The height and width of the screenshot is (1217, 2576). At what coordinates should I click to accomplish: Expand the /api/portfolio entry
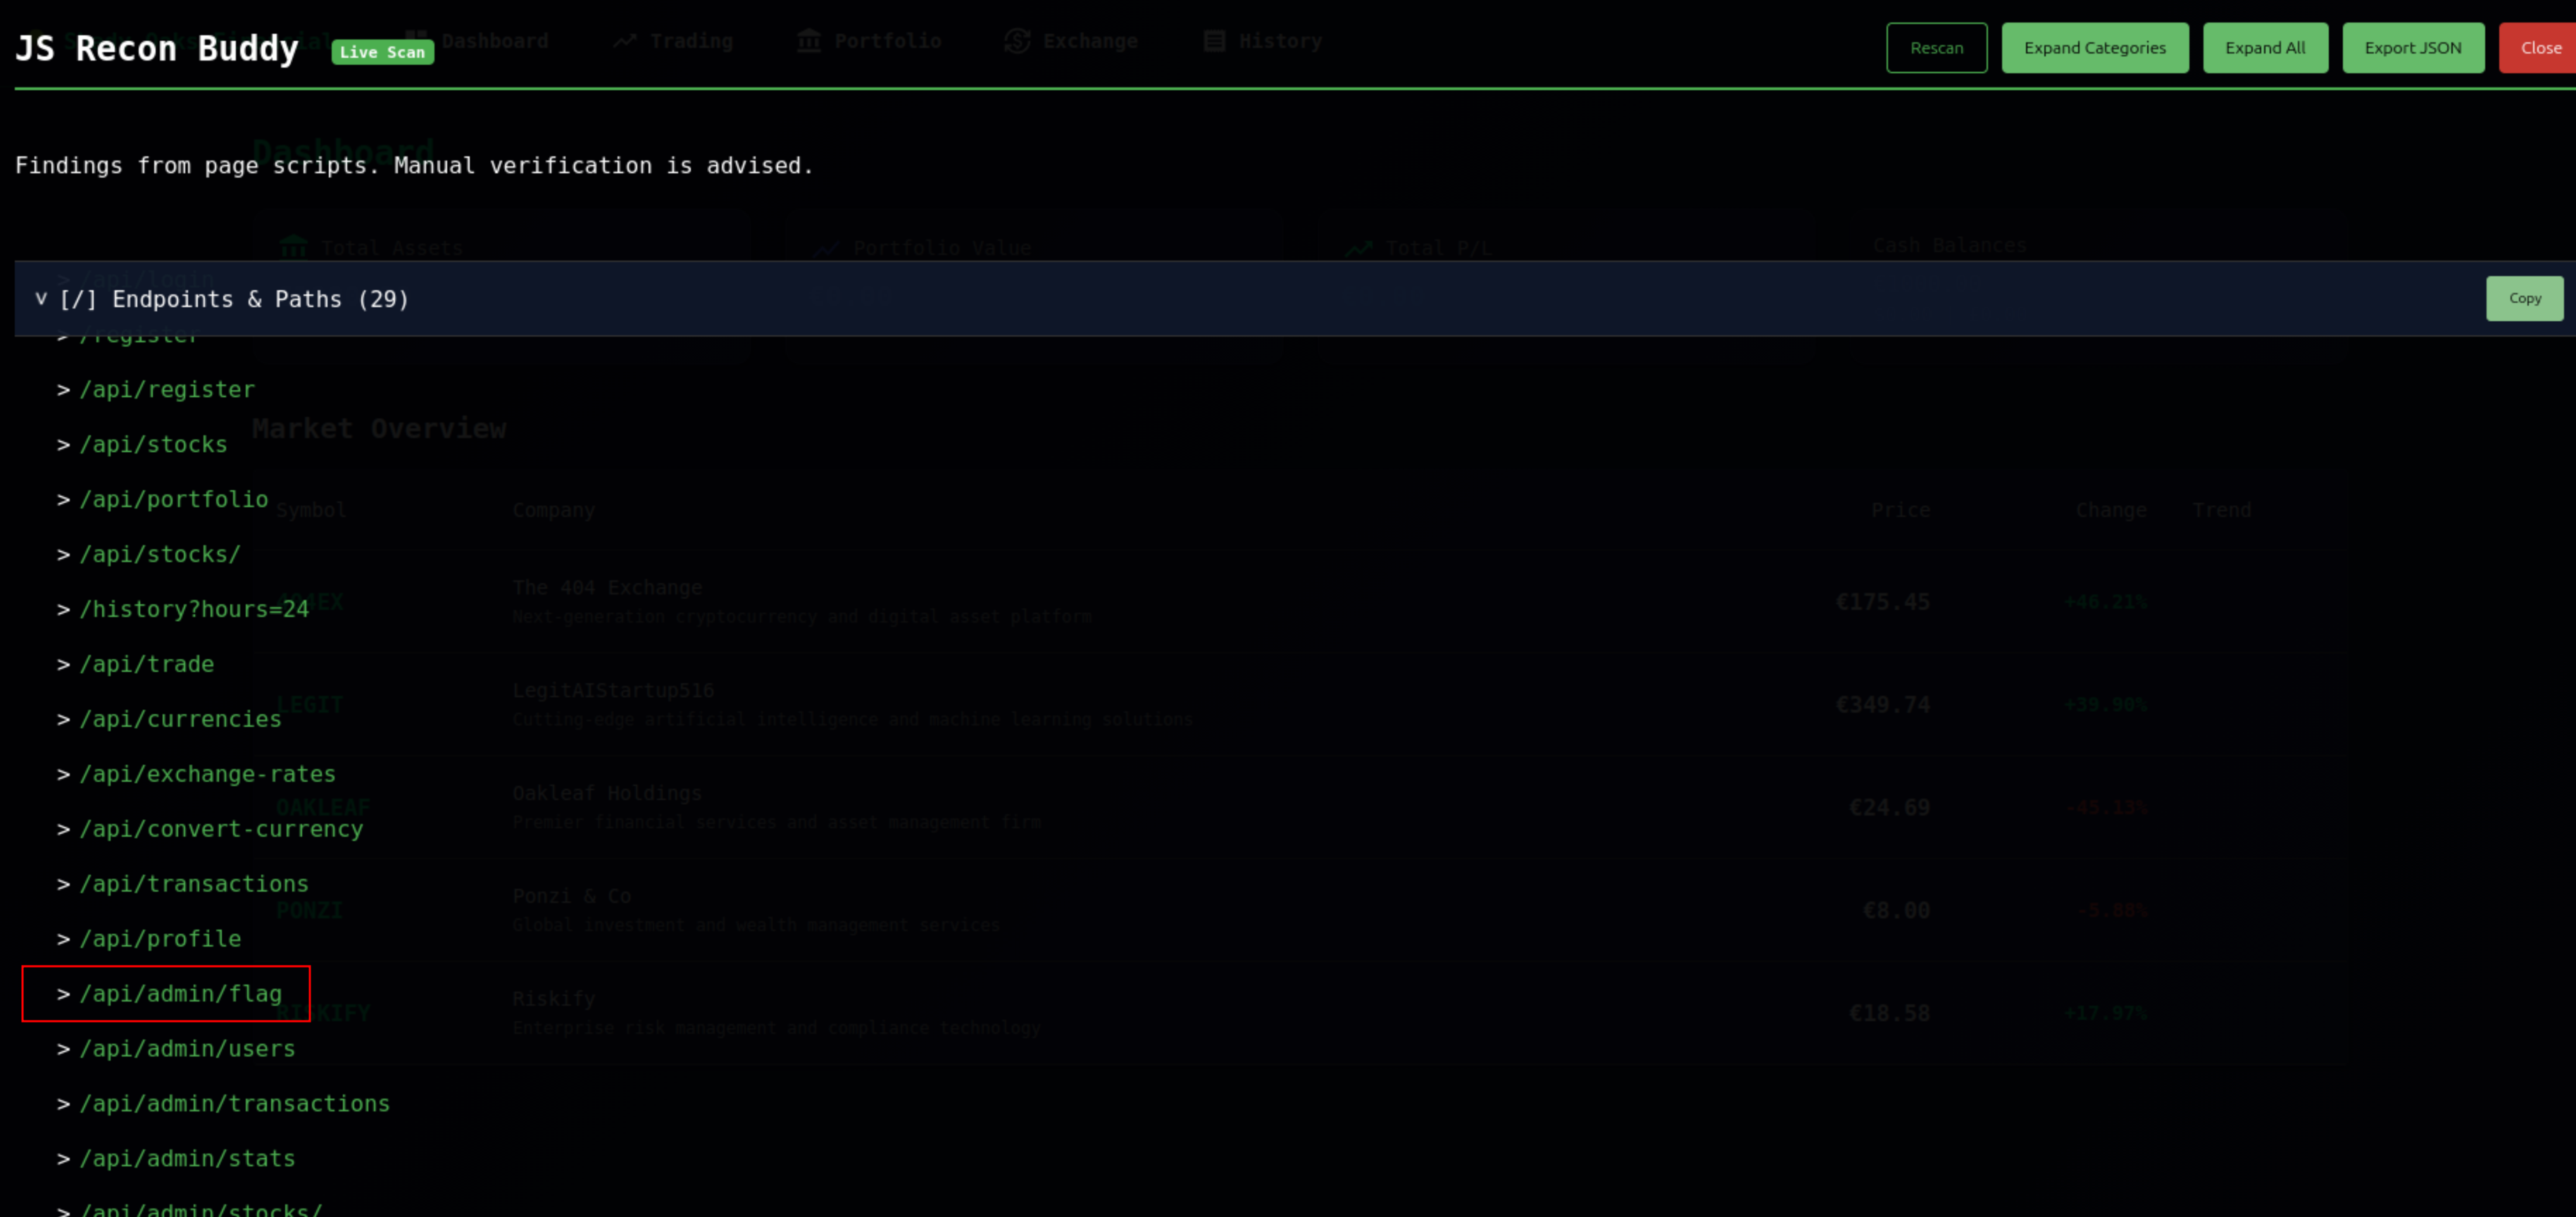173,499
